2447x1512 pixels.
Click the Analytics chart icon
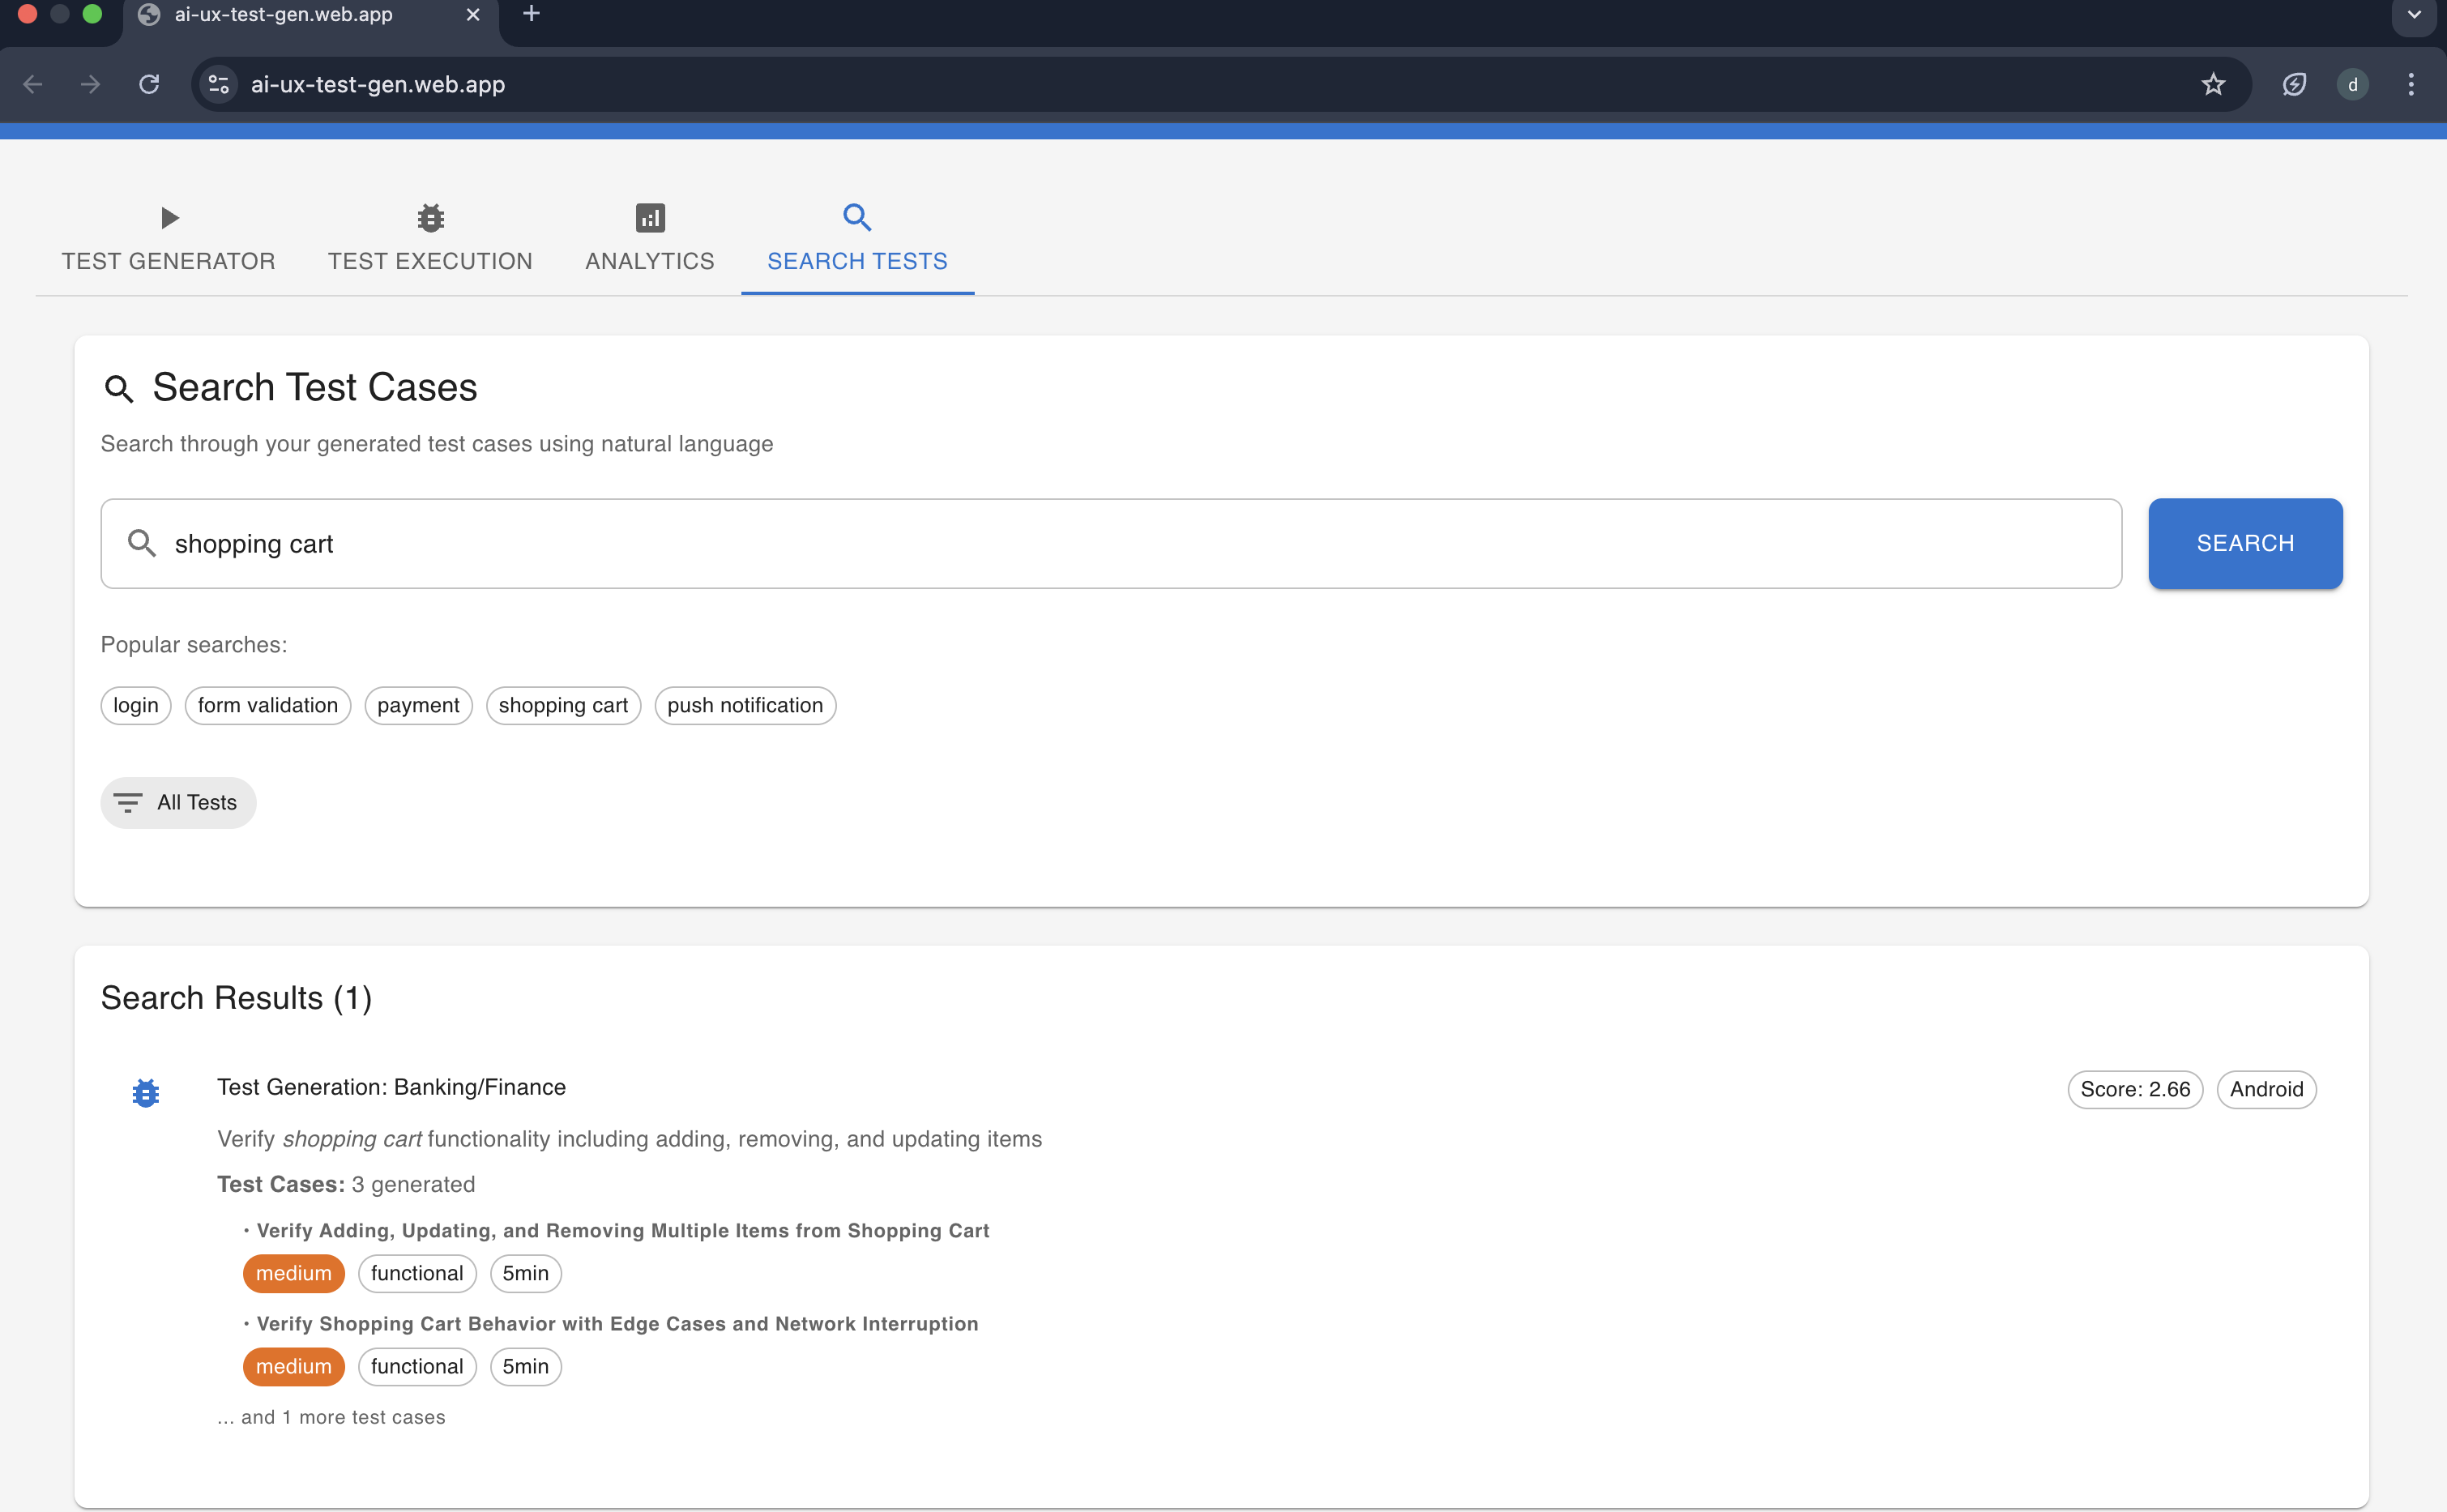pos(650,217)
